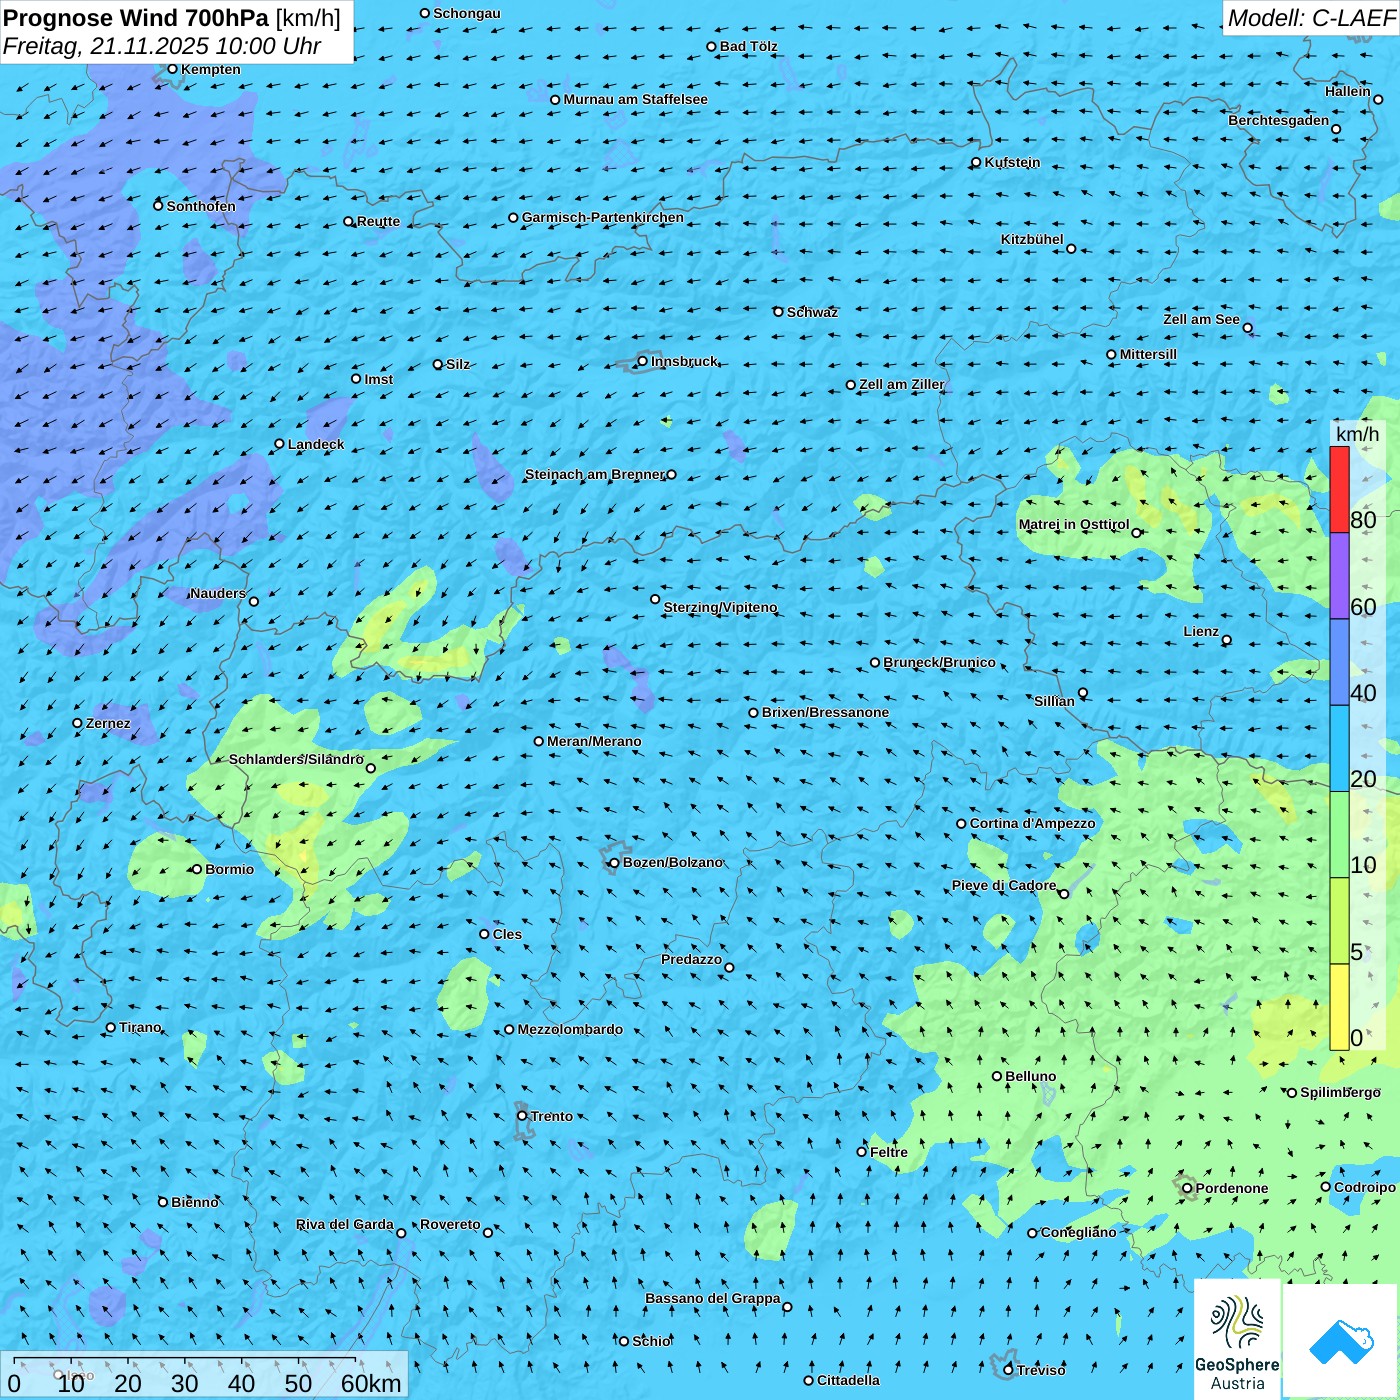The height and width of the screenshot is (1400, 1400).
Task: Click the Kempten city marker
Action: [x=172, y=69]
